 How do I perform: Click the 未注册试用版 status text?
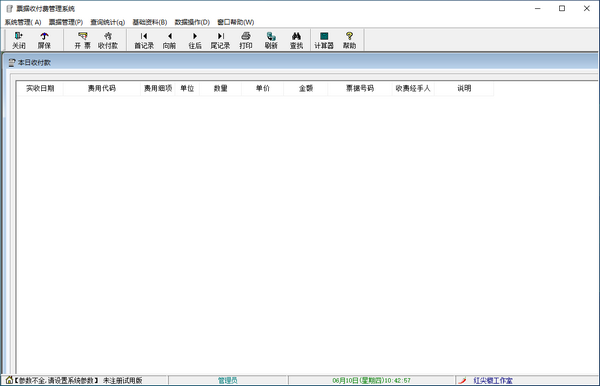122,380
